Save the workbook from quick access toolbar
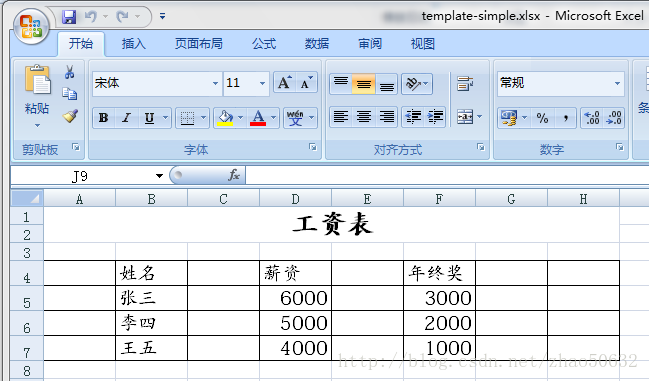 [x=69, y=17]
